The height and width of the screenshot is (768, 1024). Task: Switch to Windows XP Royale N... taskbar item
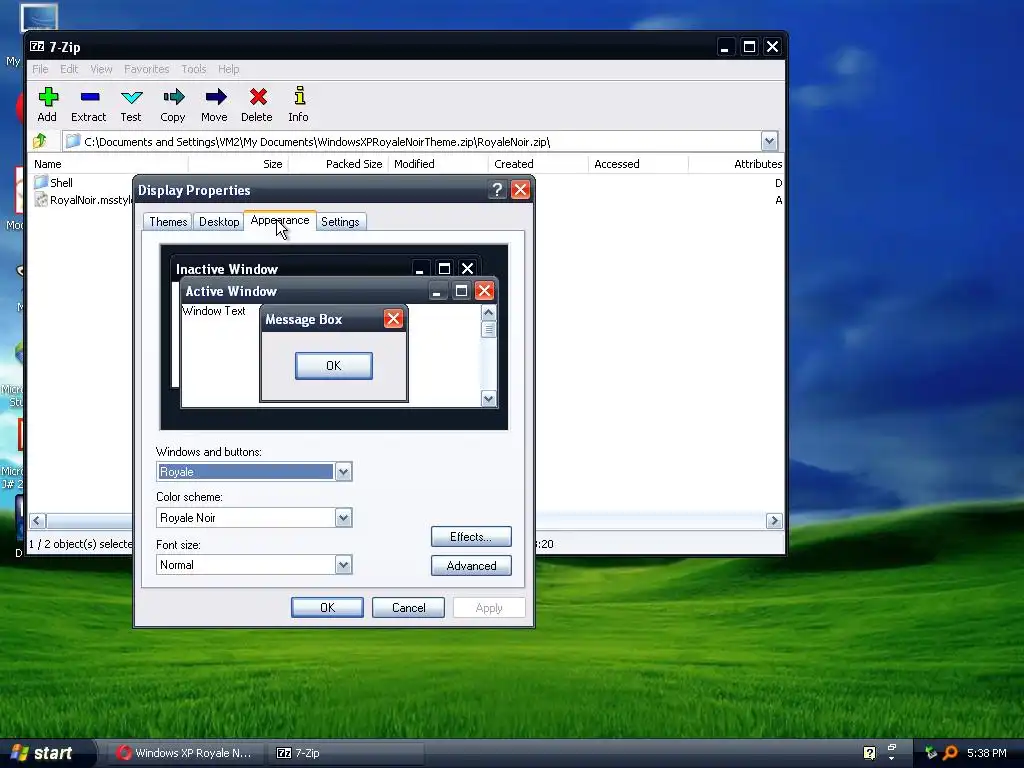point(187,753)
